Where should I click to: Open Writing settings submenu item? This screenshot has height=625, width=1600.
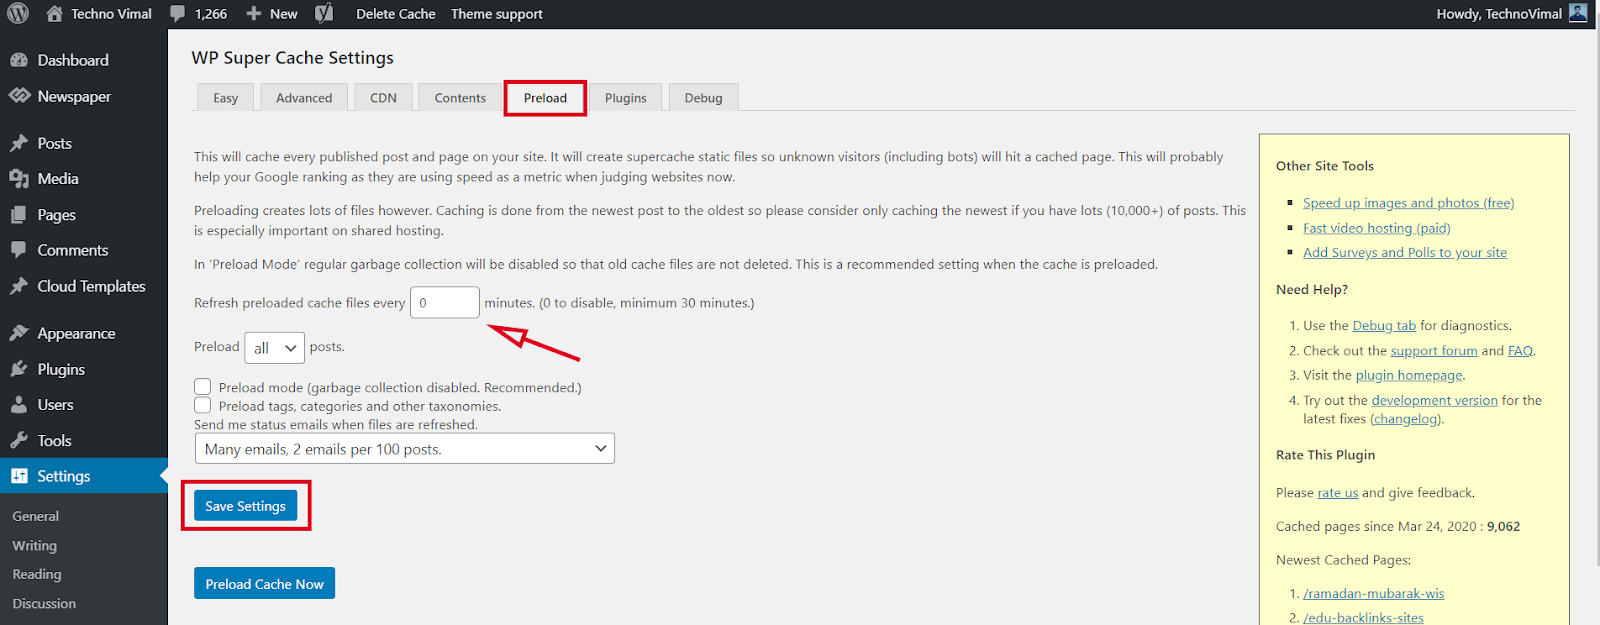coord(35,546)
